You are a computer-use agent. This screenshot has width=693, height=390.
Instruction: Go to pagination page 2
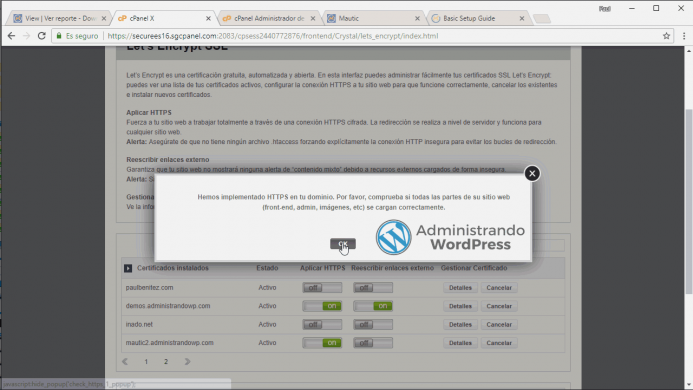166,362
